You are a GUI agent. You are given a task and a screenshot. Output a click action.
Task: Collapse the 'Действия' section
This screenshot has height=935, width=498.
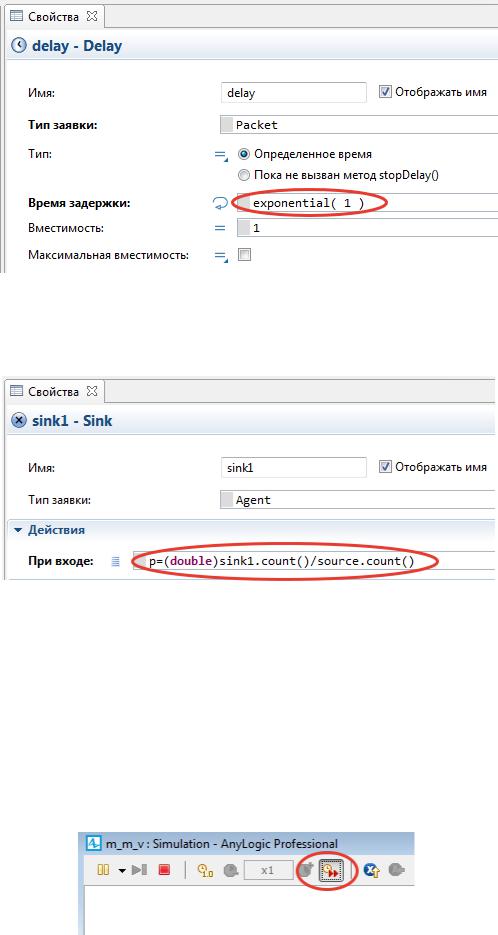point(18,530)
